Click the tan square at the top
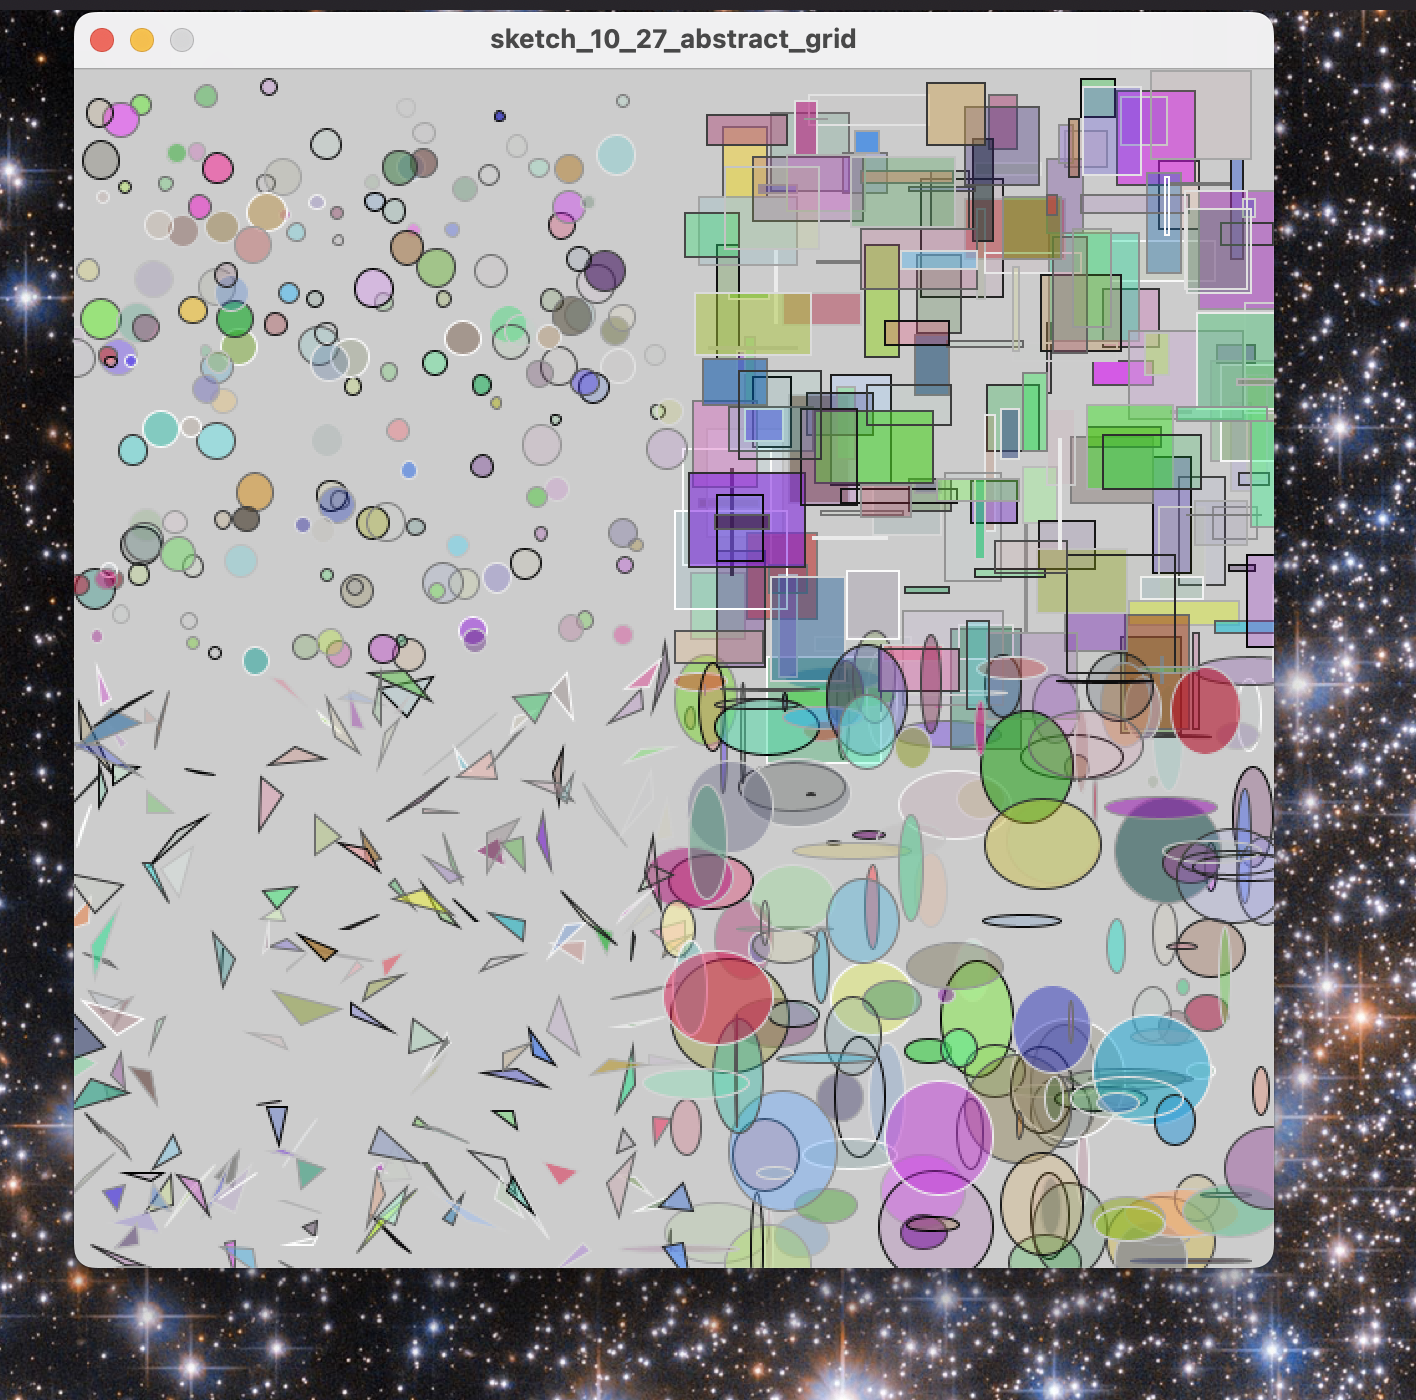Screen dimensions: 1416x1400 pyautogui.click(x=955, y=114)
